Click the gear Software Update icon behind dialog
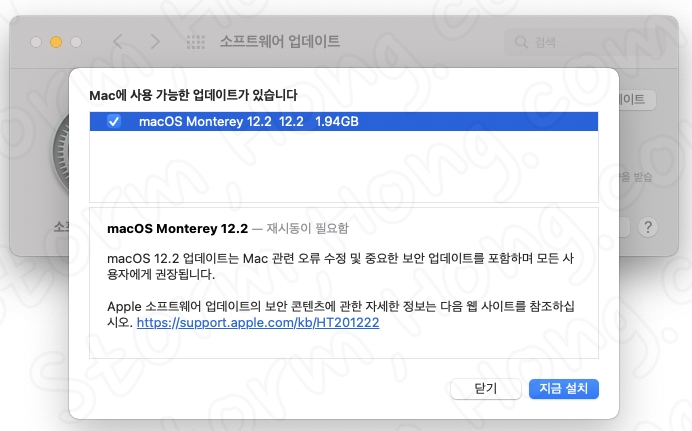Screen dimensions: 692x431 click(x=61, y=152)
